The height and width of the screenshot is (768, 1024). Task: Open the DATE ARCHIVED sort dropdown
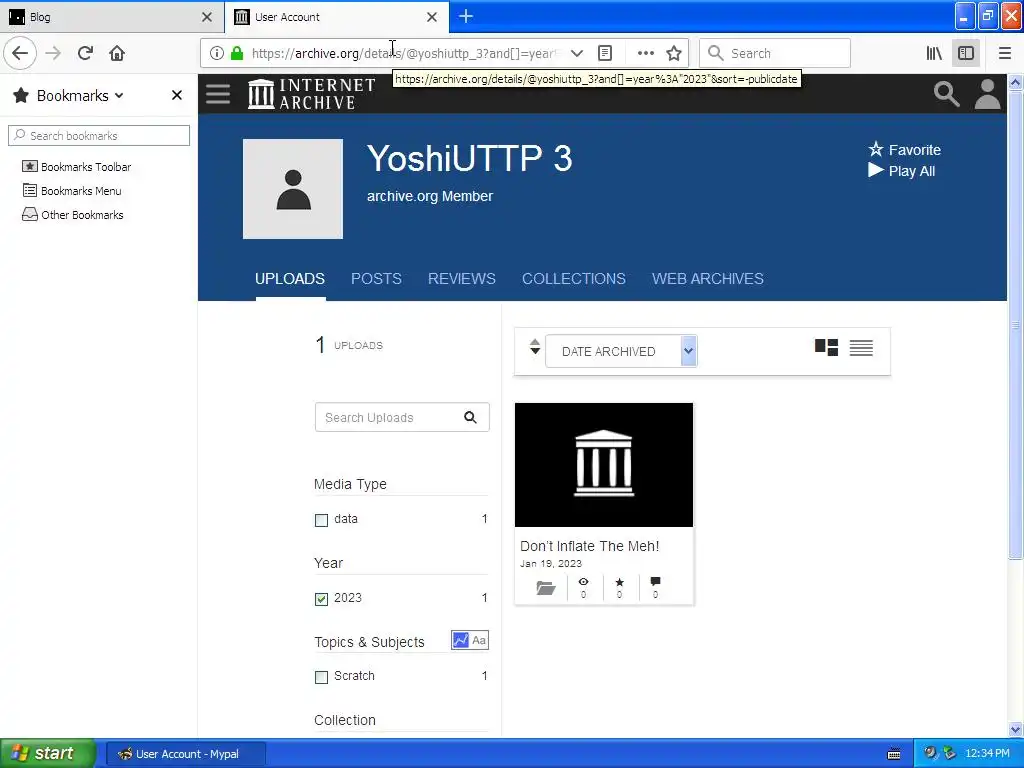pos(621,351)
